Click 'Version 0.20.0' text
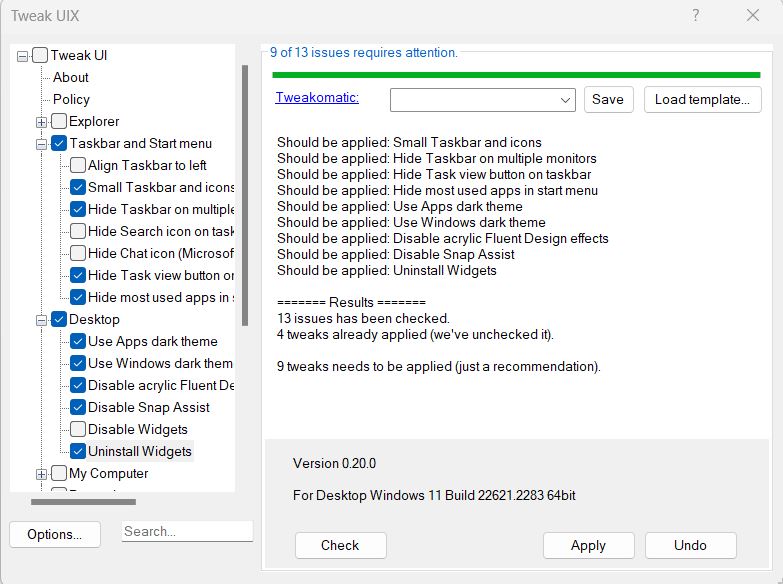This screenshot has width=783, height=584. (x=335, y=463)
